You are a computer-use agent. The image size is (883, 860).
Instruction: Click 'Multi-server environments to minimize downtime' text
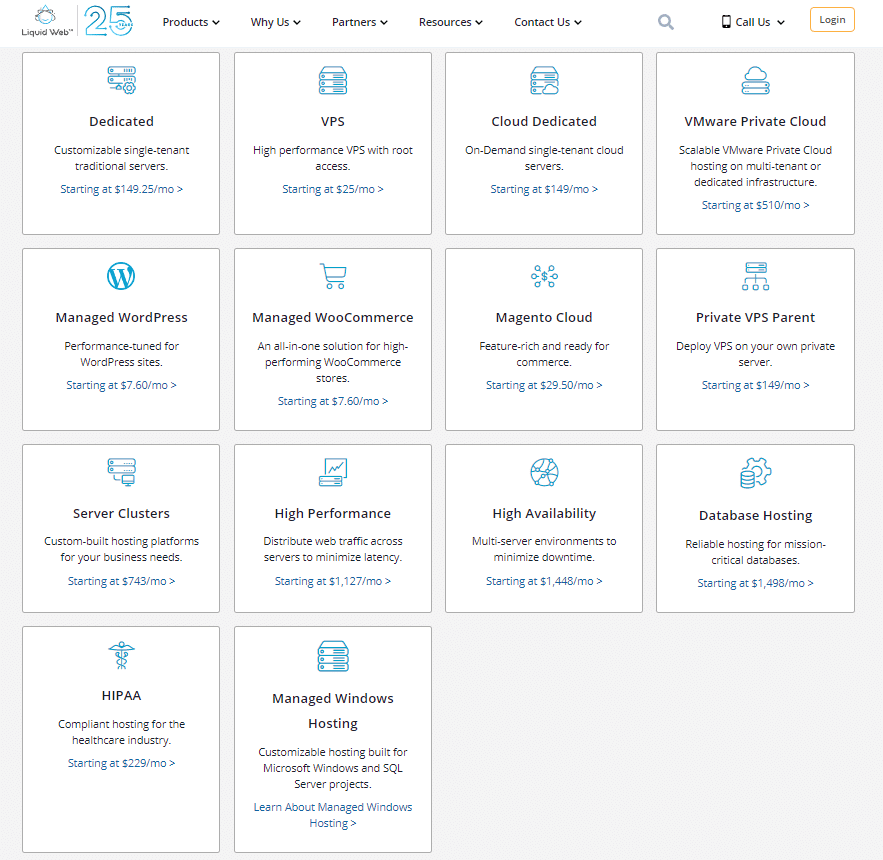pos(544,549)
